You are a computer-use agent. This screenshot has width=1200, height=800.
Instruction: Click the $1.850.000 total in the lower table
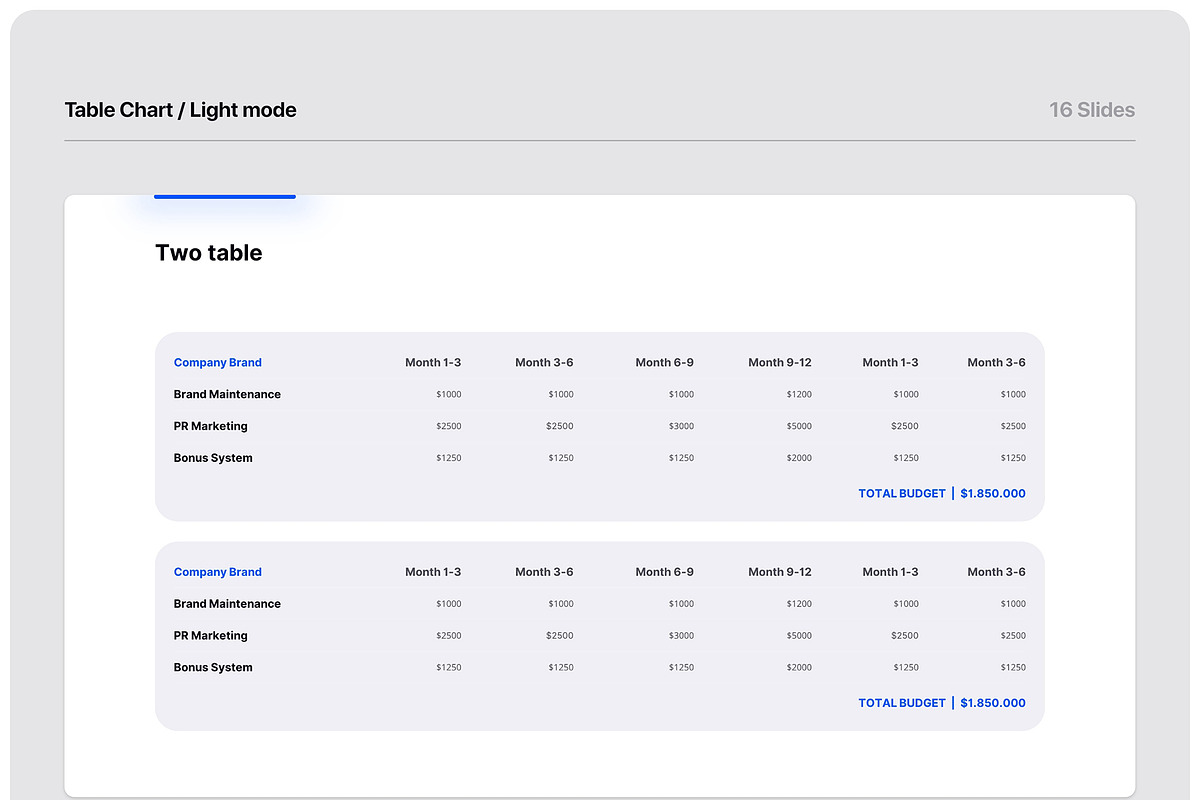click(x=993, y=703)
